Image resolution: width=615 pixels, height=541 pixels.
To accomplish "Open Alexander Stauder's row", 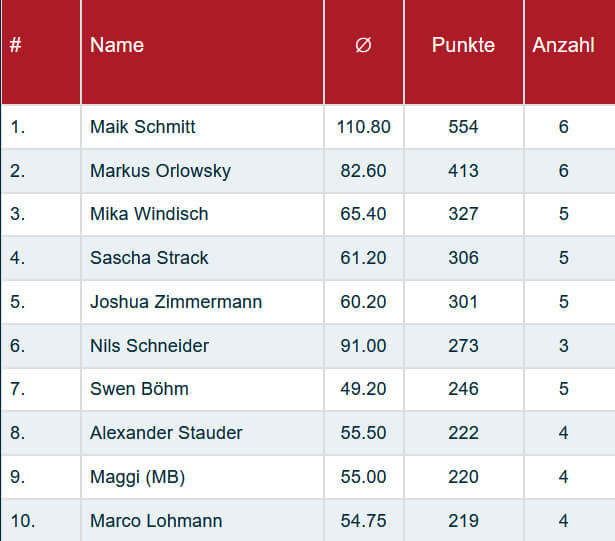I will tap(166, 433).
